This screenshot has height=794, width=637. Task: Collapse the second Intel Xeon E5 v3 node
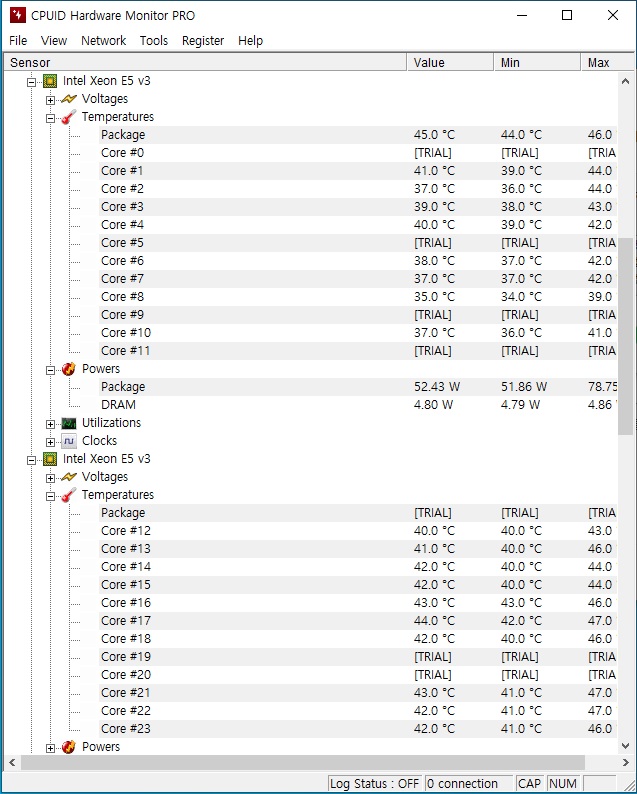pyautogui.click(x=31, y=460)
